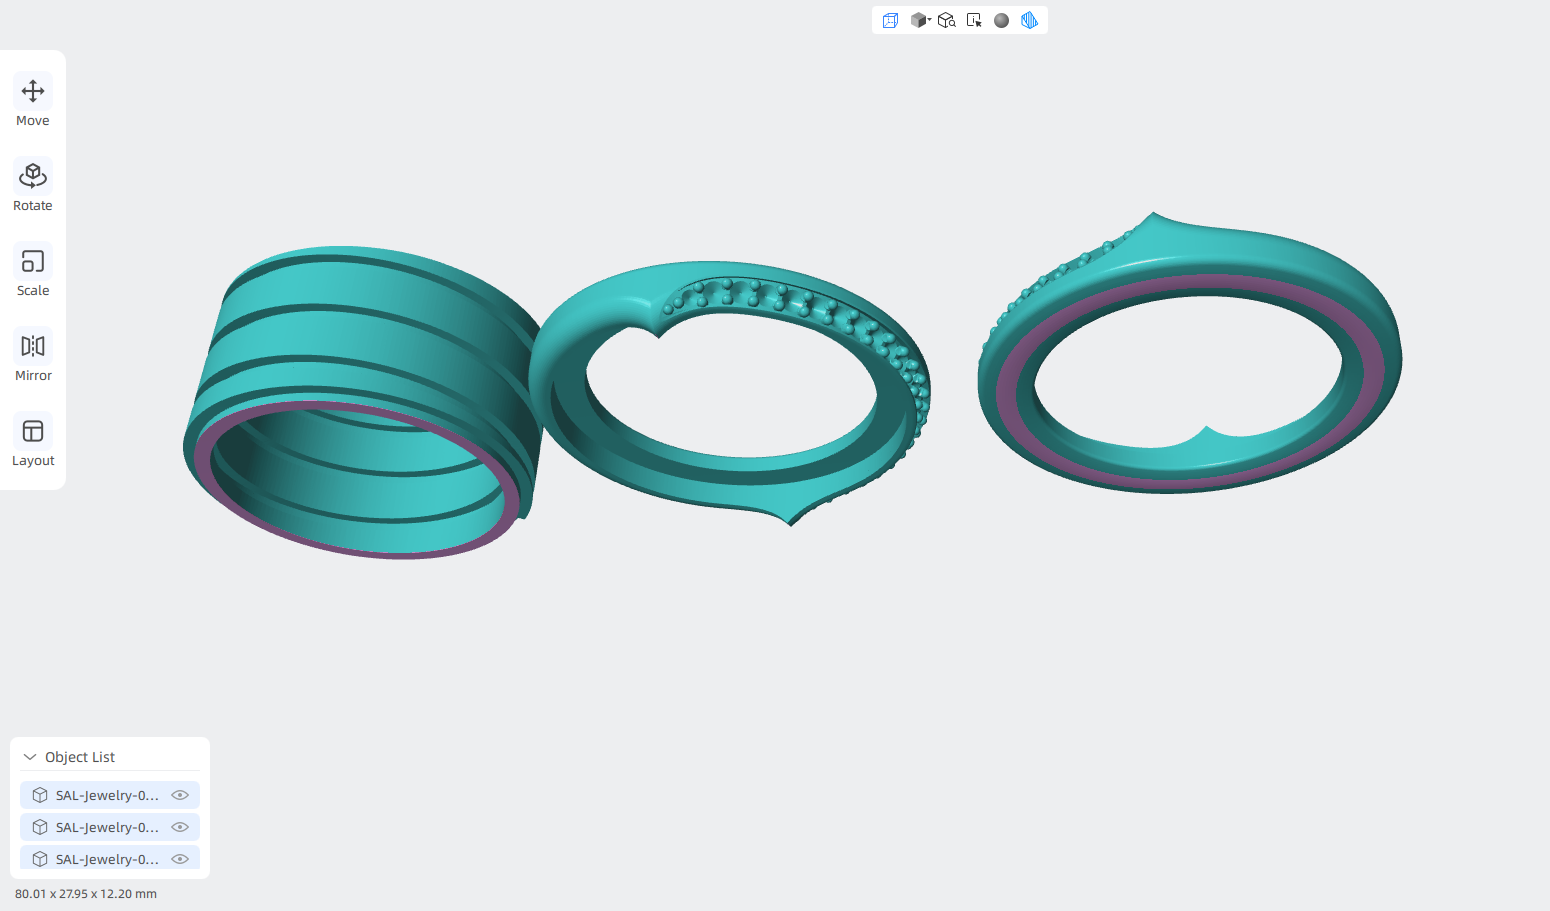Select the Rotate tool
This screenshot has width=1550, height=911.
pyautogui.click(x=33, y=186)
